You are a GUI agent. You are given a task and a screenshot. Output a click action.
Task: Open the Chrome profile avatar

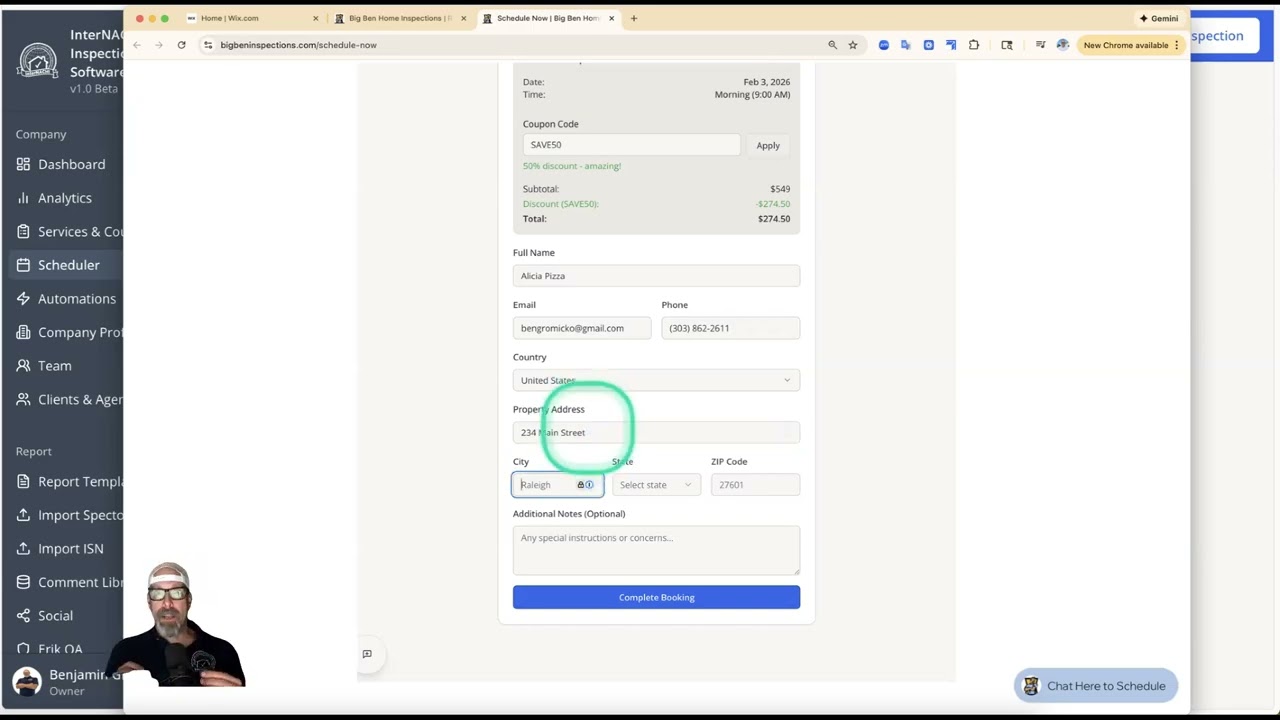[1062, 45]
